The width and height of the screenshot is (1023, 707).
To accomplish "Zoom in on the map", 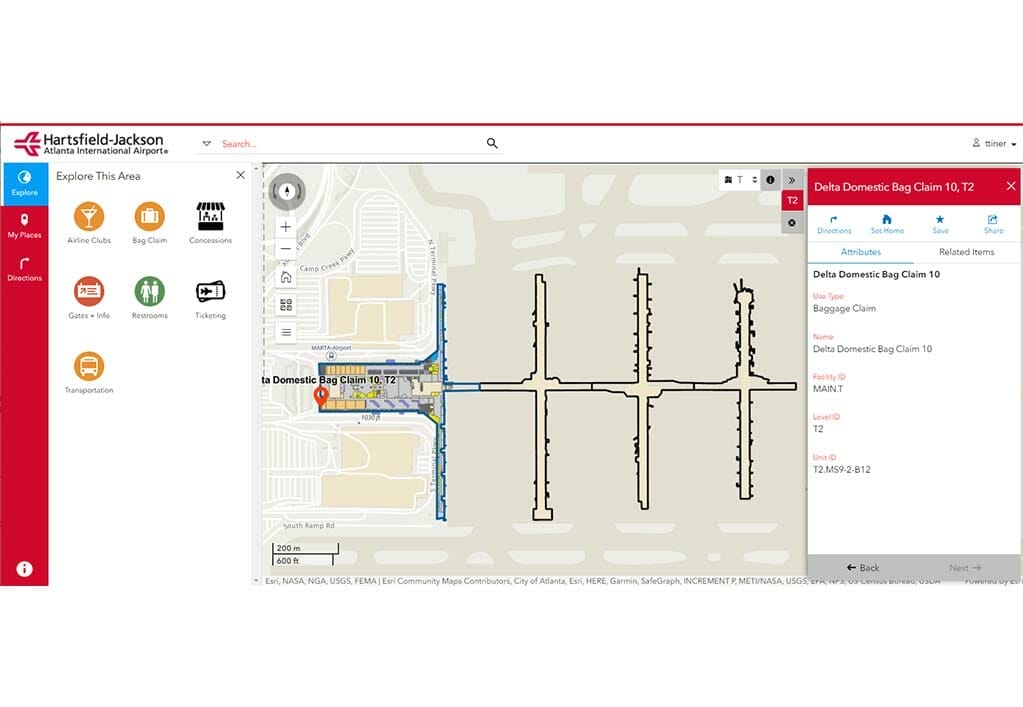I will pos(286,227).
